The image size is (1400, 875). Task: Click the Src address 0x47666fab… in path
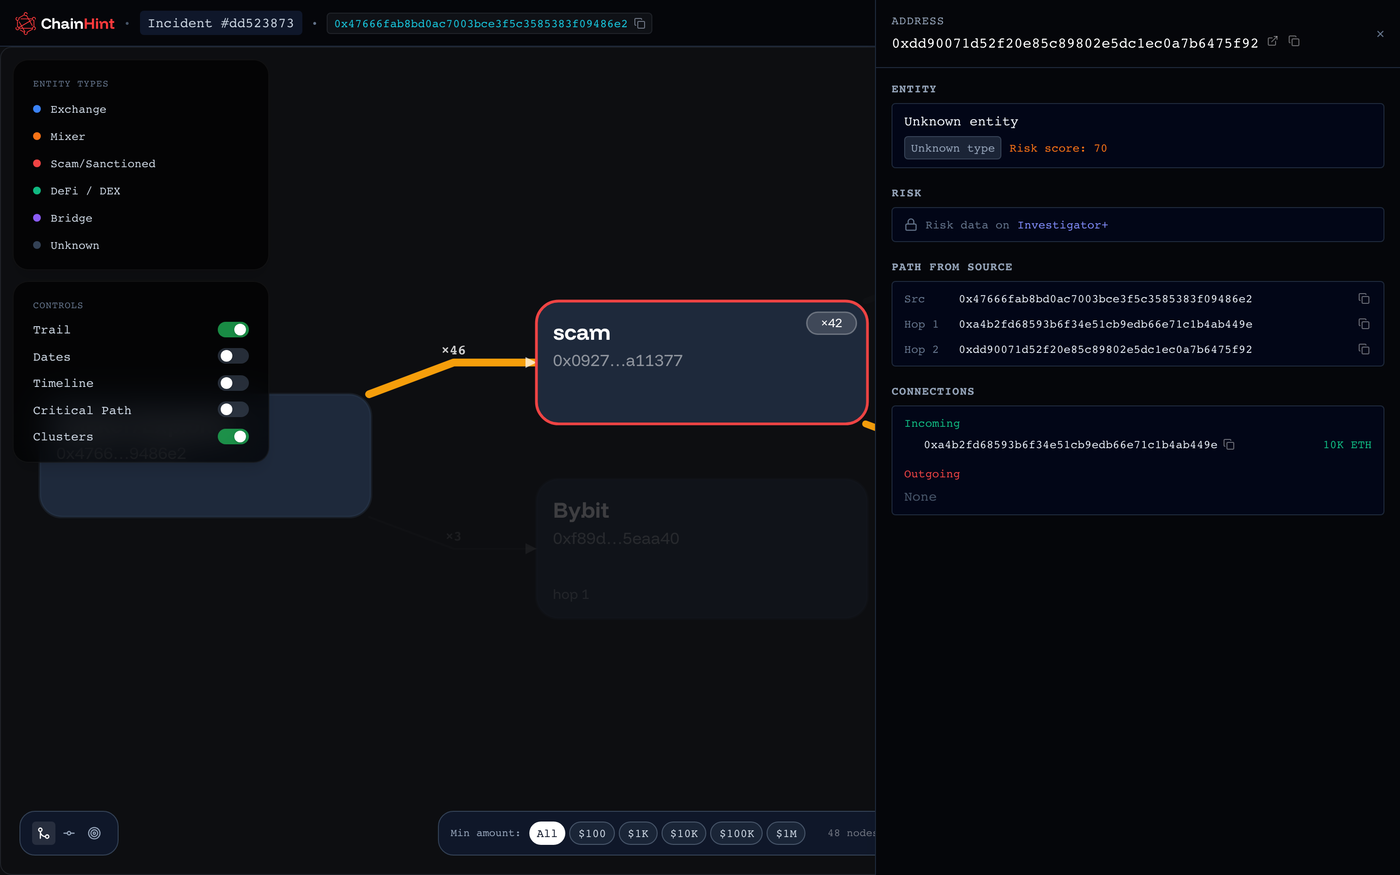pos(1105,299)
